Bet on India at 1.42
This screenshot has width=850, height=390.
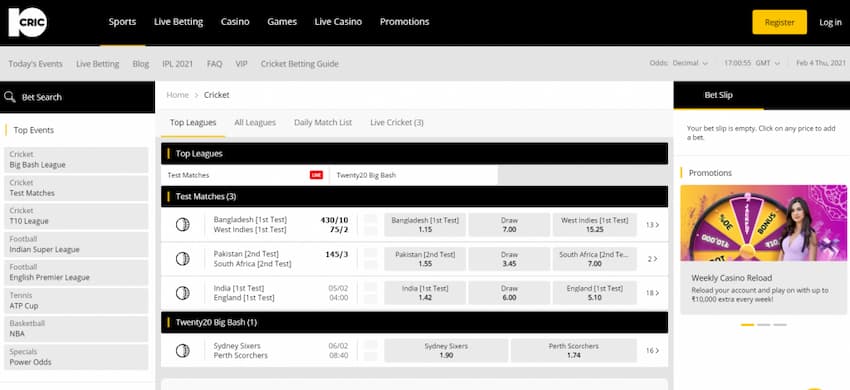coord(425,293)
